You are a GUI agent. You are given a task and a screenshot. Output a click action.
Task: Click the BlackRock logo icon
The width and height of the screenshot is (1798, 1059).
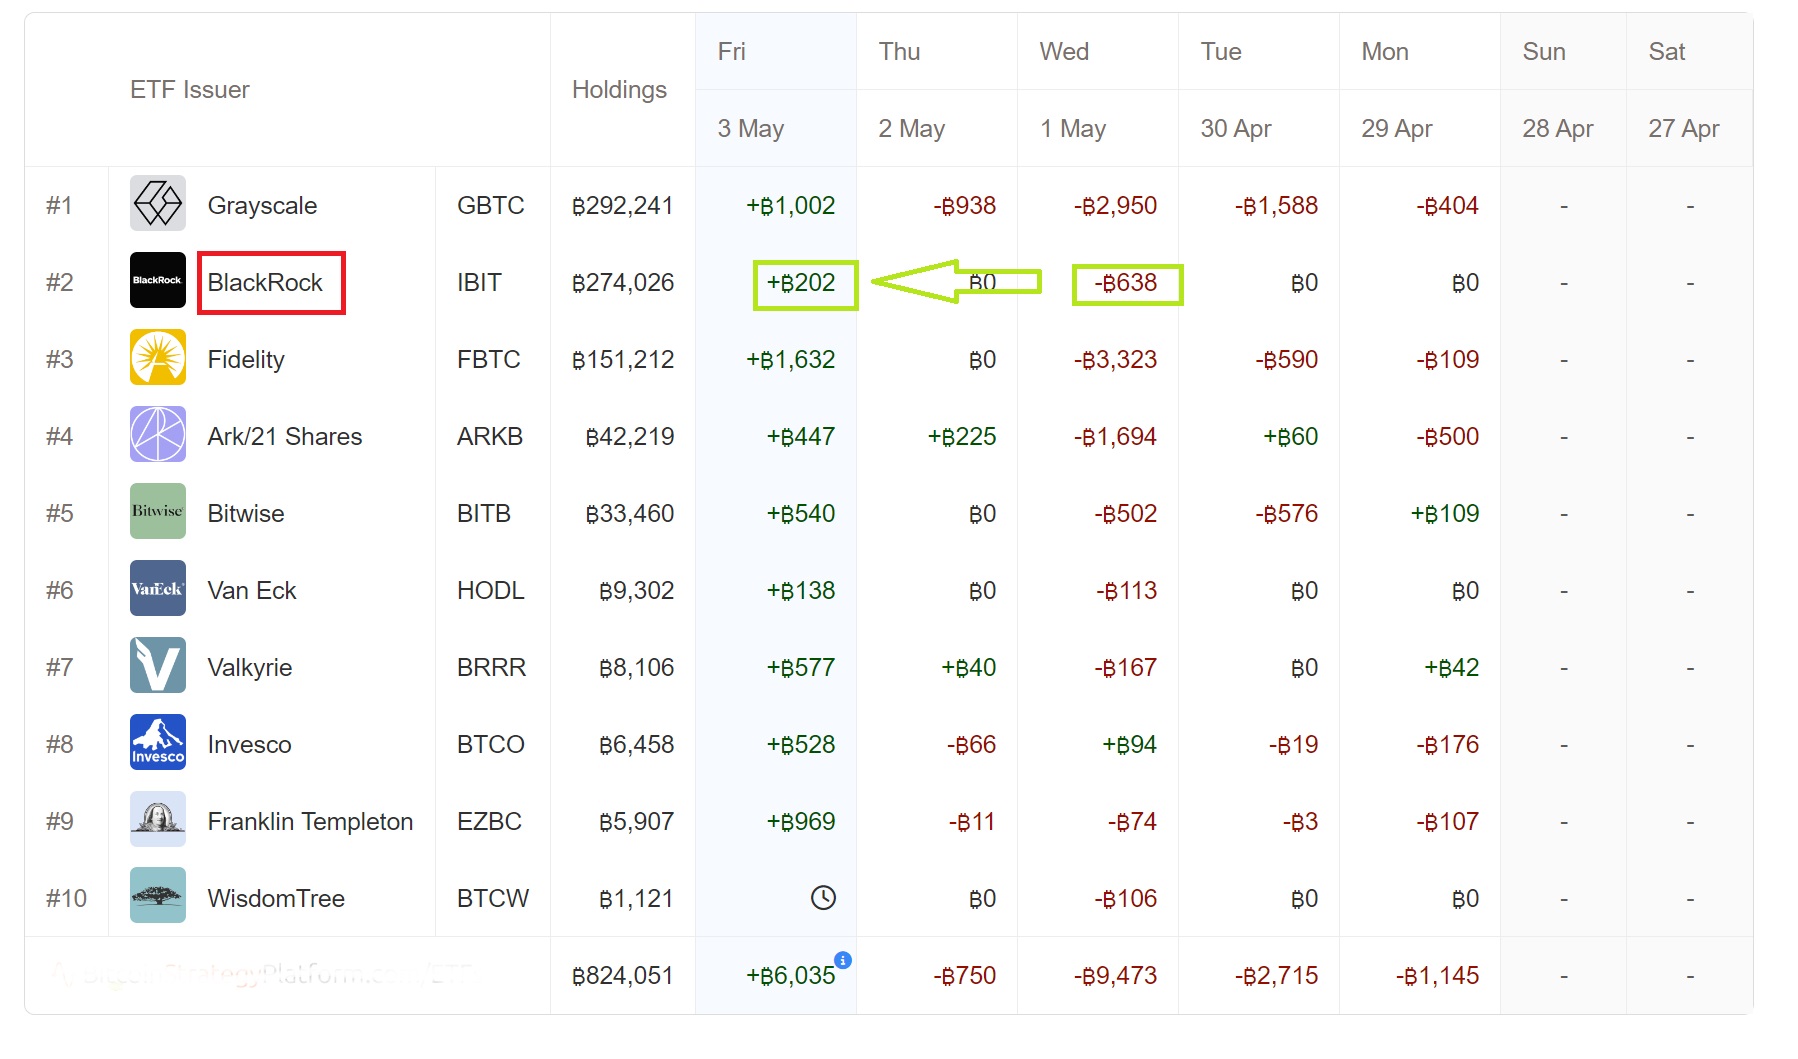(x=158, y=281)
